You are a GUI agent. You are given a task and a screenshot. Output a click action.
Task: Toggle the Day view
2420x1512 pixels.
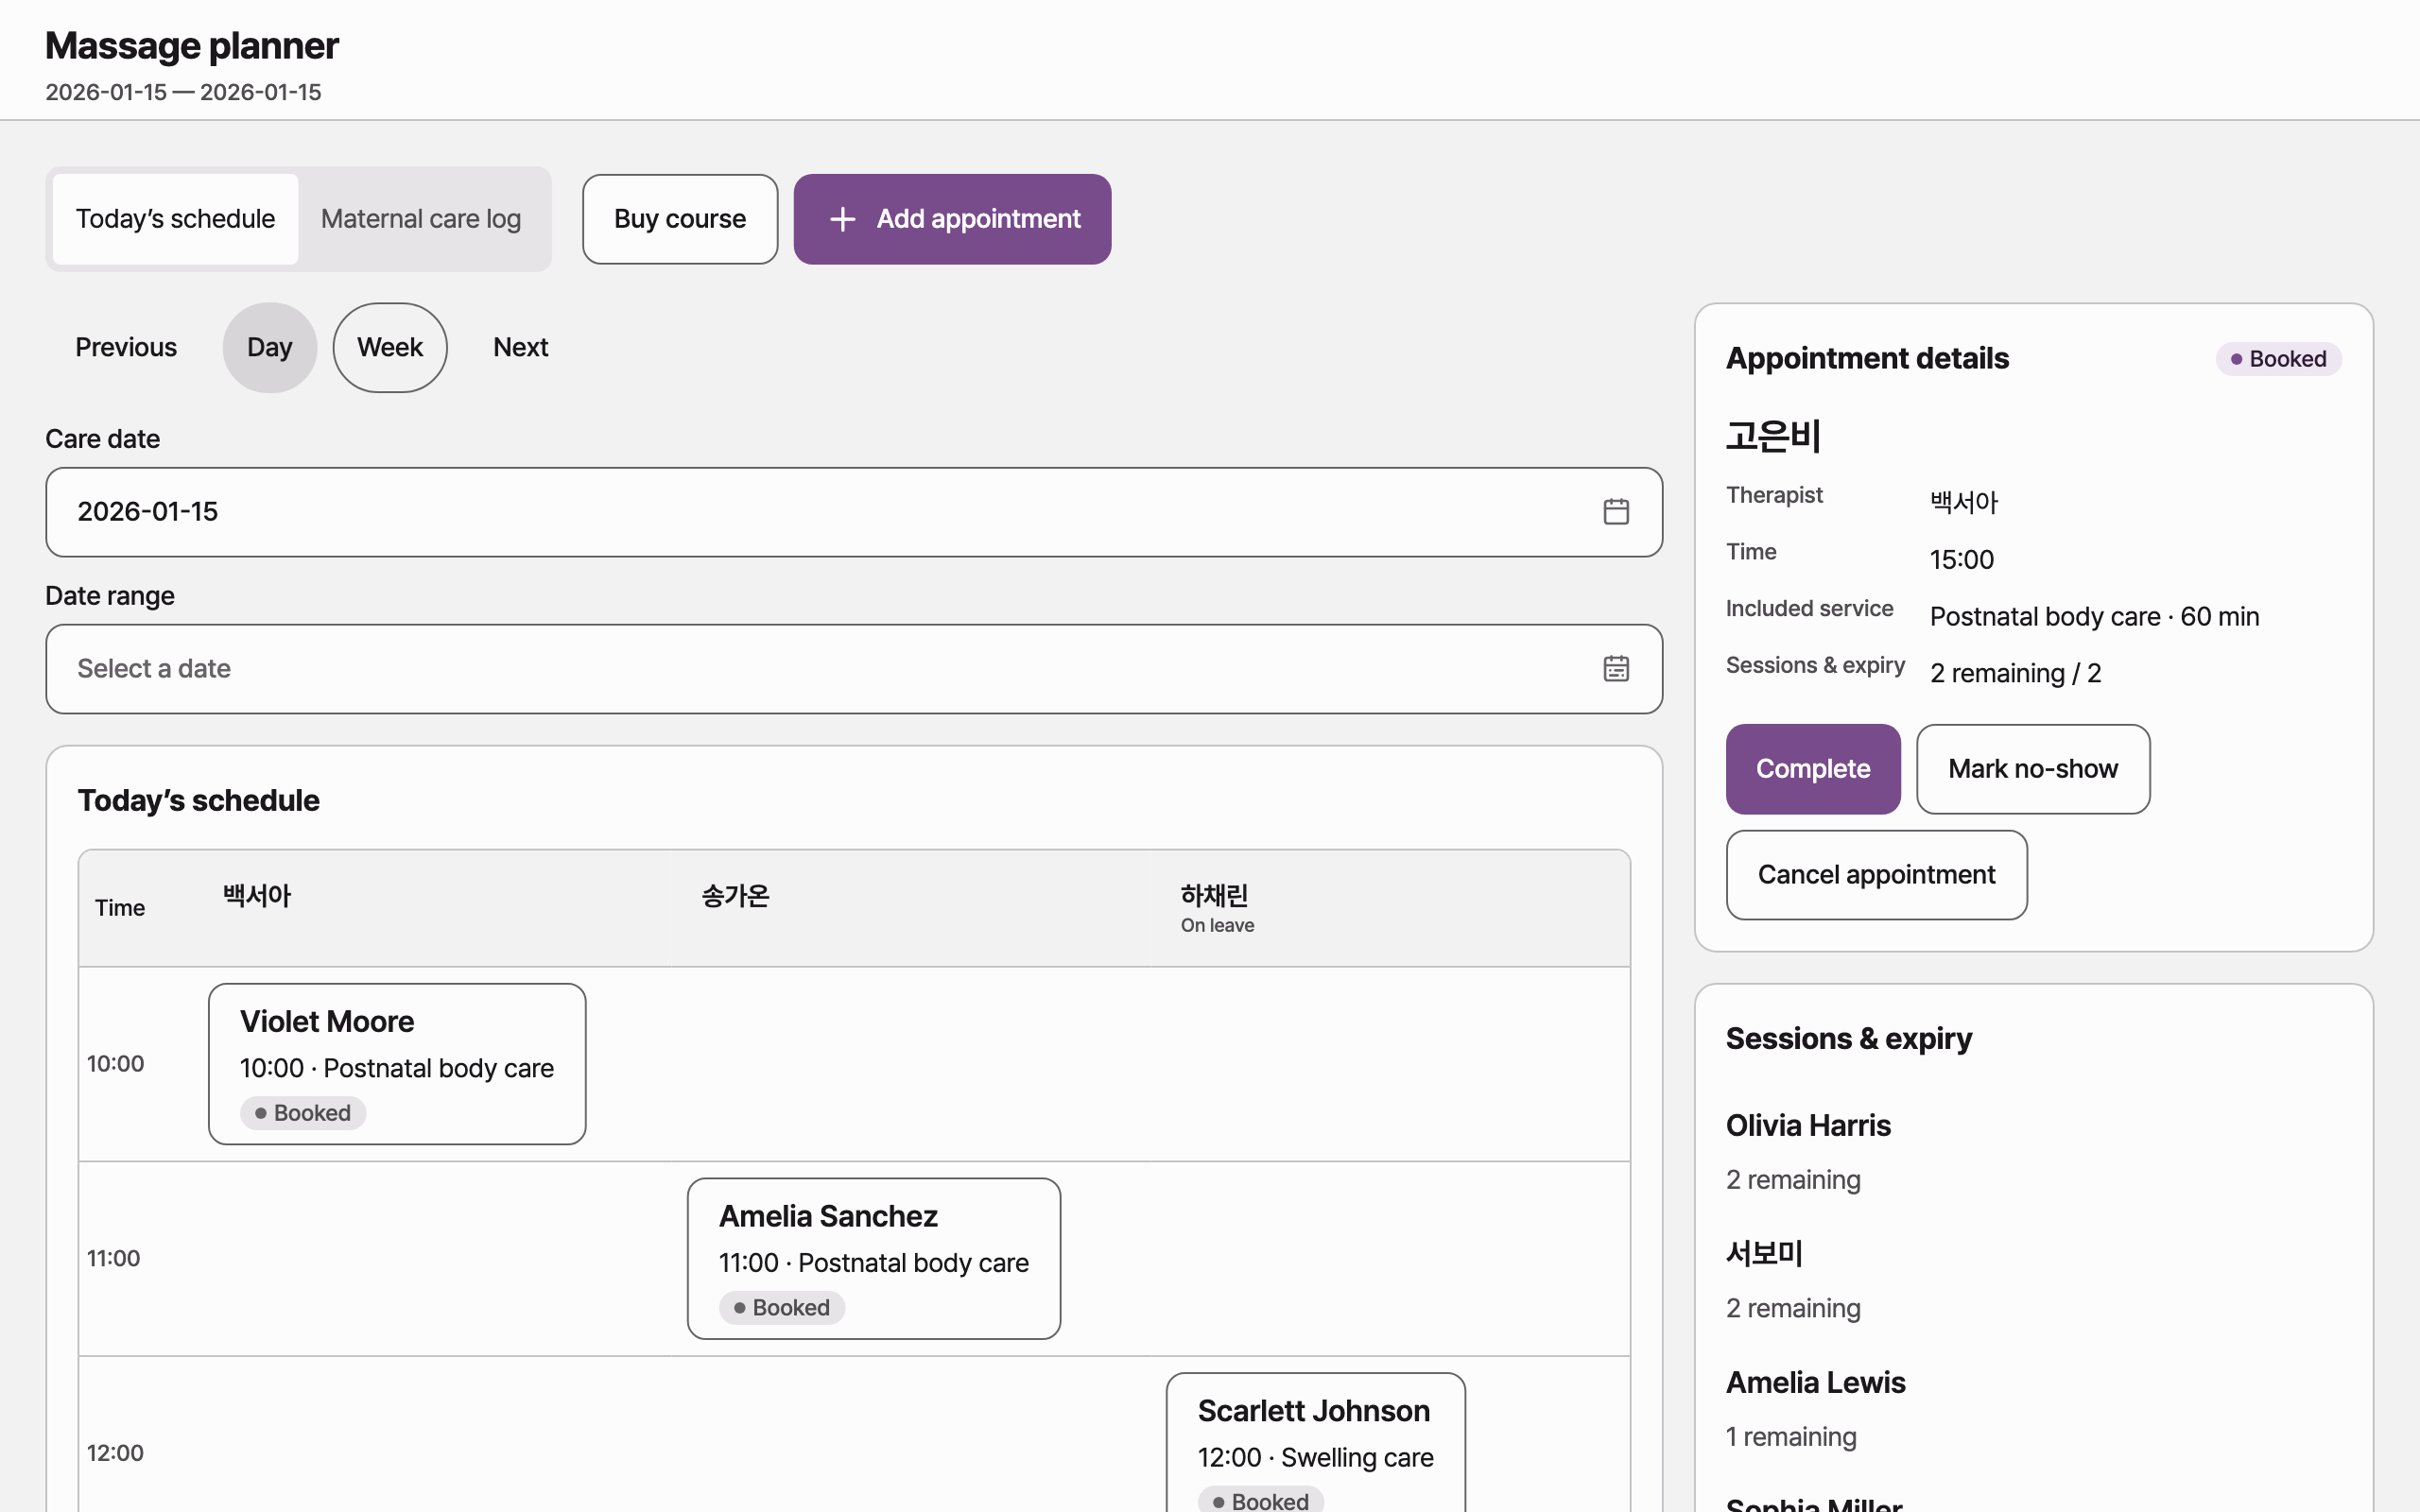(x=269, y=347)
